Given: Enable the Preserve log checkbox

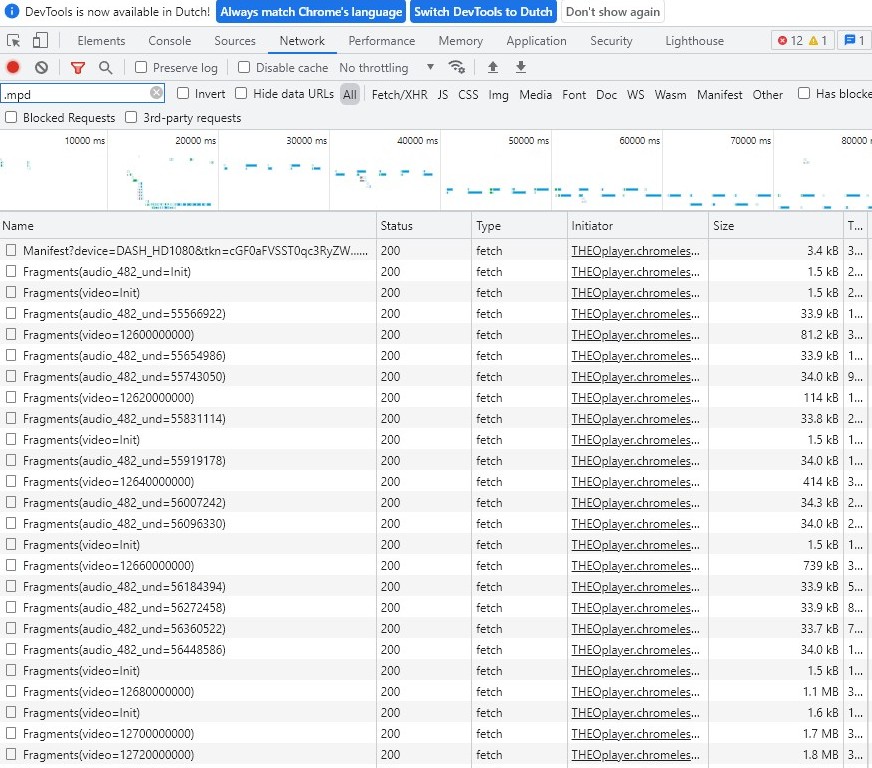Looking at the screenshot, I should pyautogui.click(x=141, y=67).
